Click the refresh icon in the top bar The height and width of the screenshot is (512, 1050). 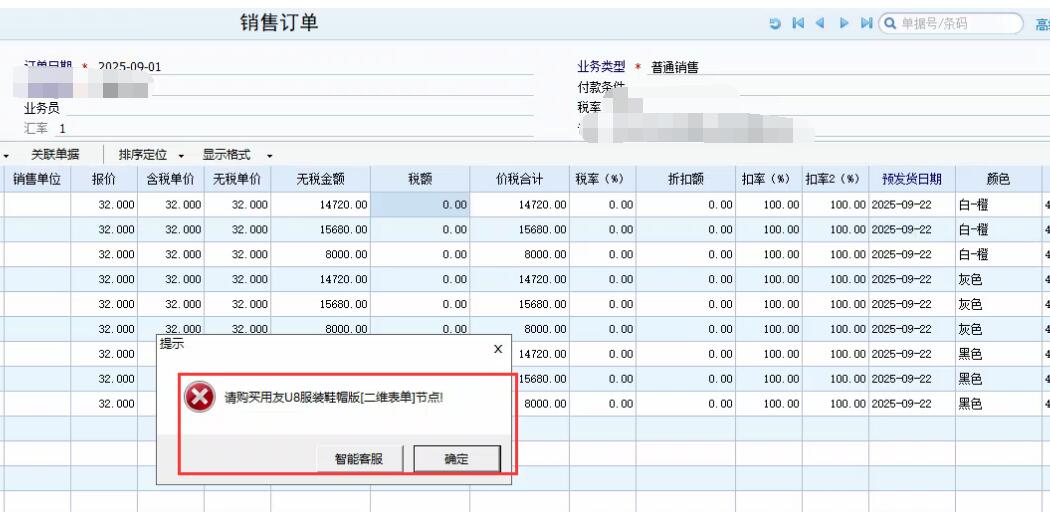[x=775, y=23]
